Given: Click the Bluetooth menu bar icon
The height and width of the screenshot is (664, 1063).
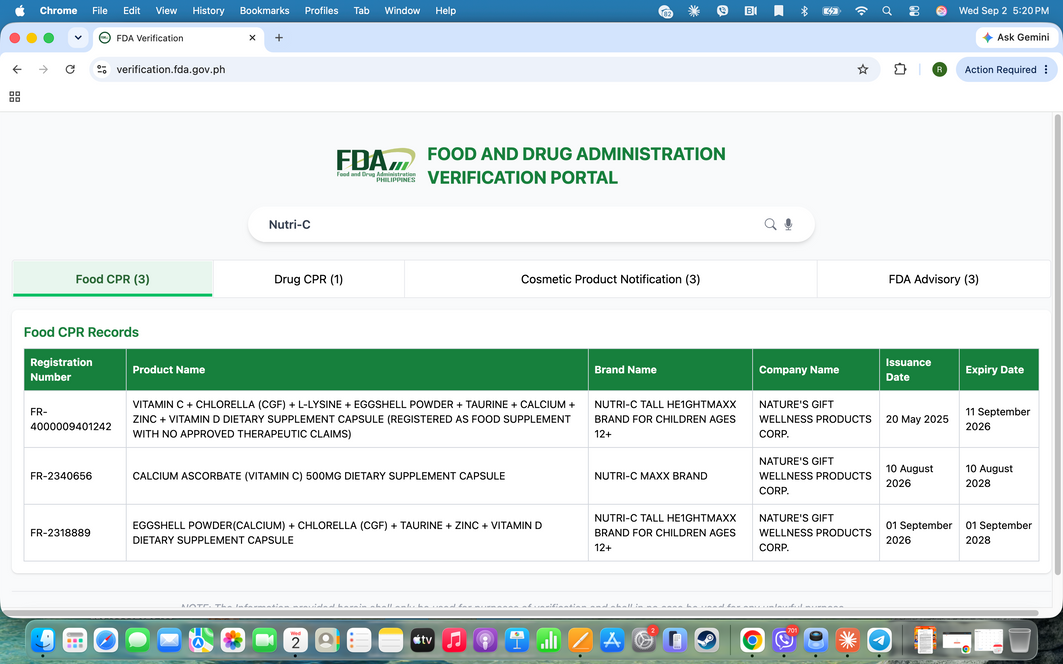Looking at the screenshot, I should (804, 11).
